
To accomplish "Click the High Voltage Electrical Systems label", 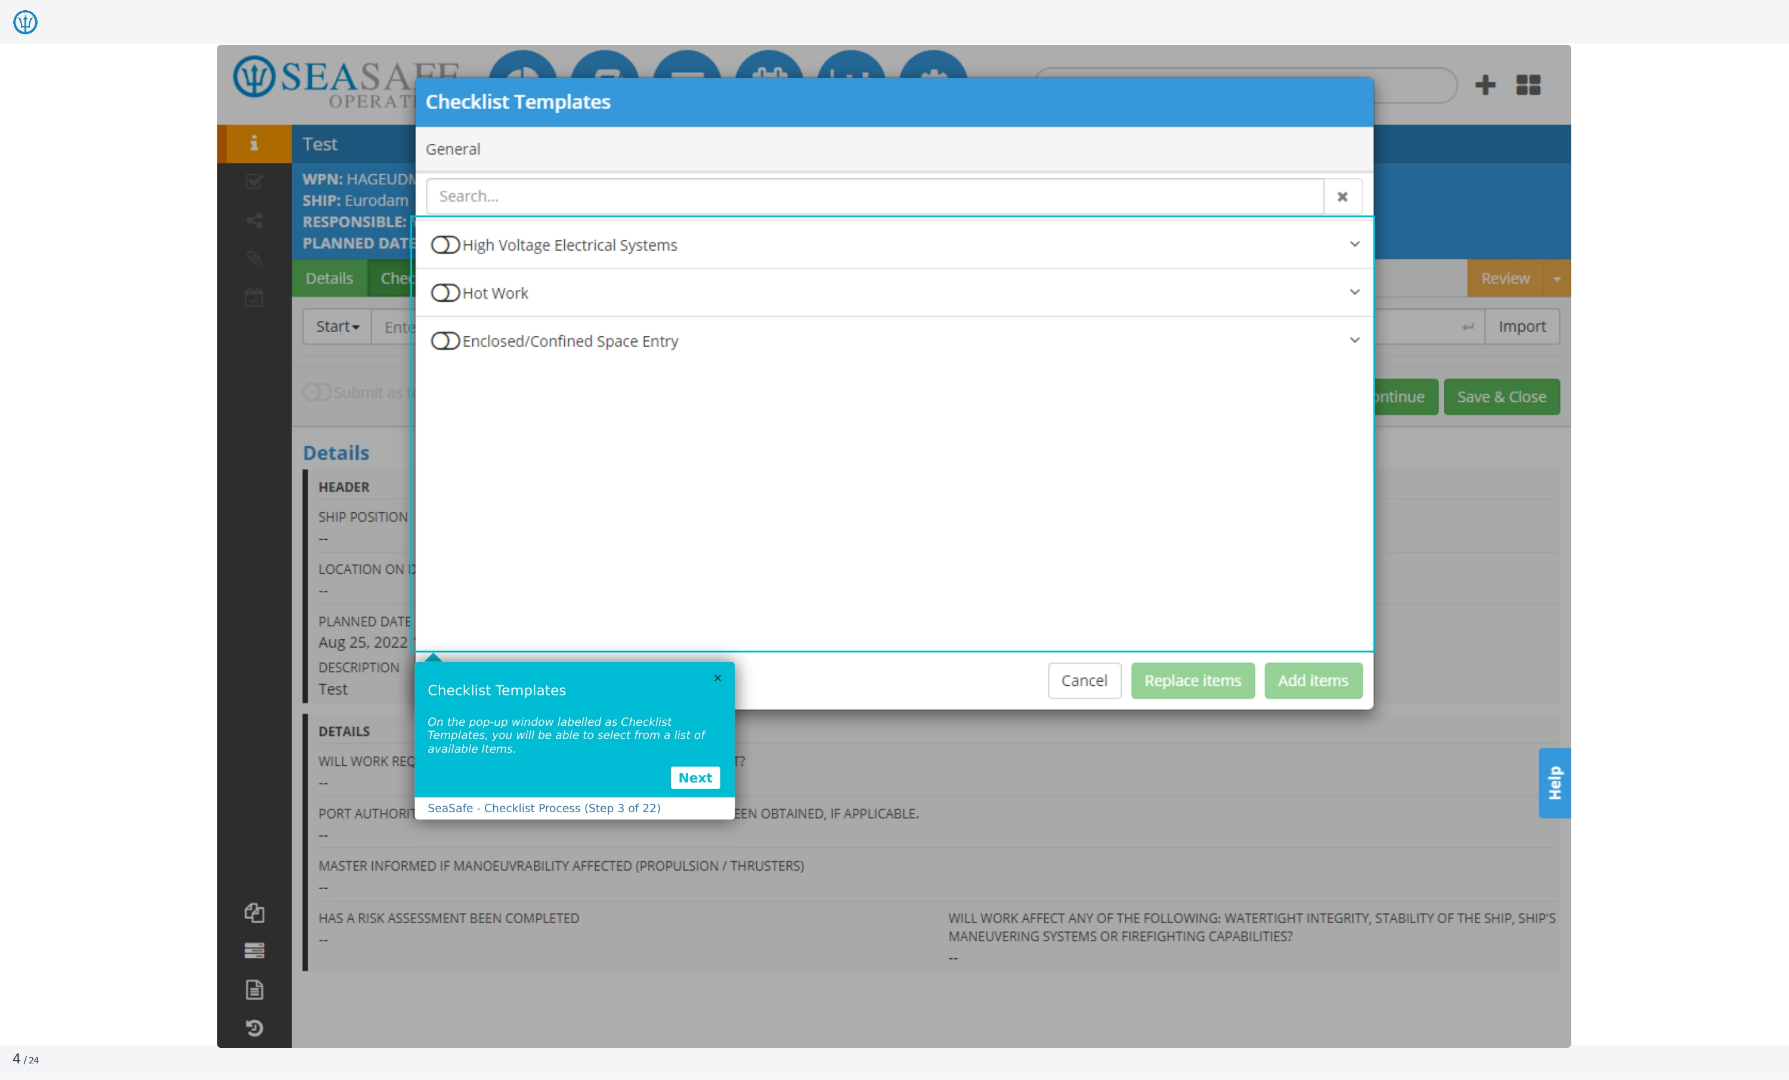I will click(569, 245).
